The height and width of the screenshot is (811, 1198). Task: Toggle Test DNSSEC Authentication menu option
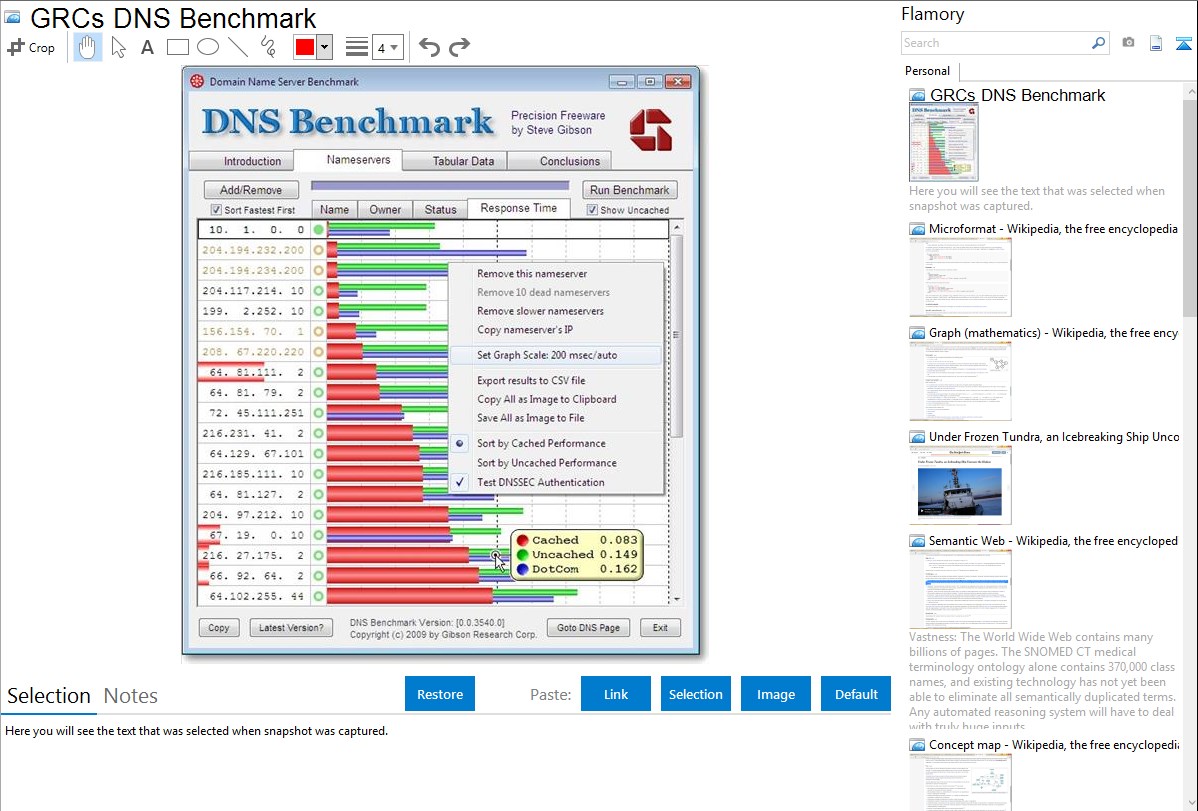tap(541, 482)
